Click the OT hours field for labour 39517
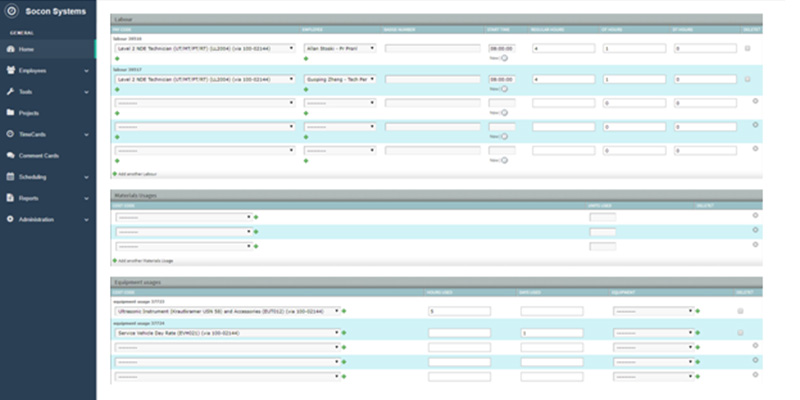The image size is (800, 400). (634, 79)
